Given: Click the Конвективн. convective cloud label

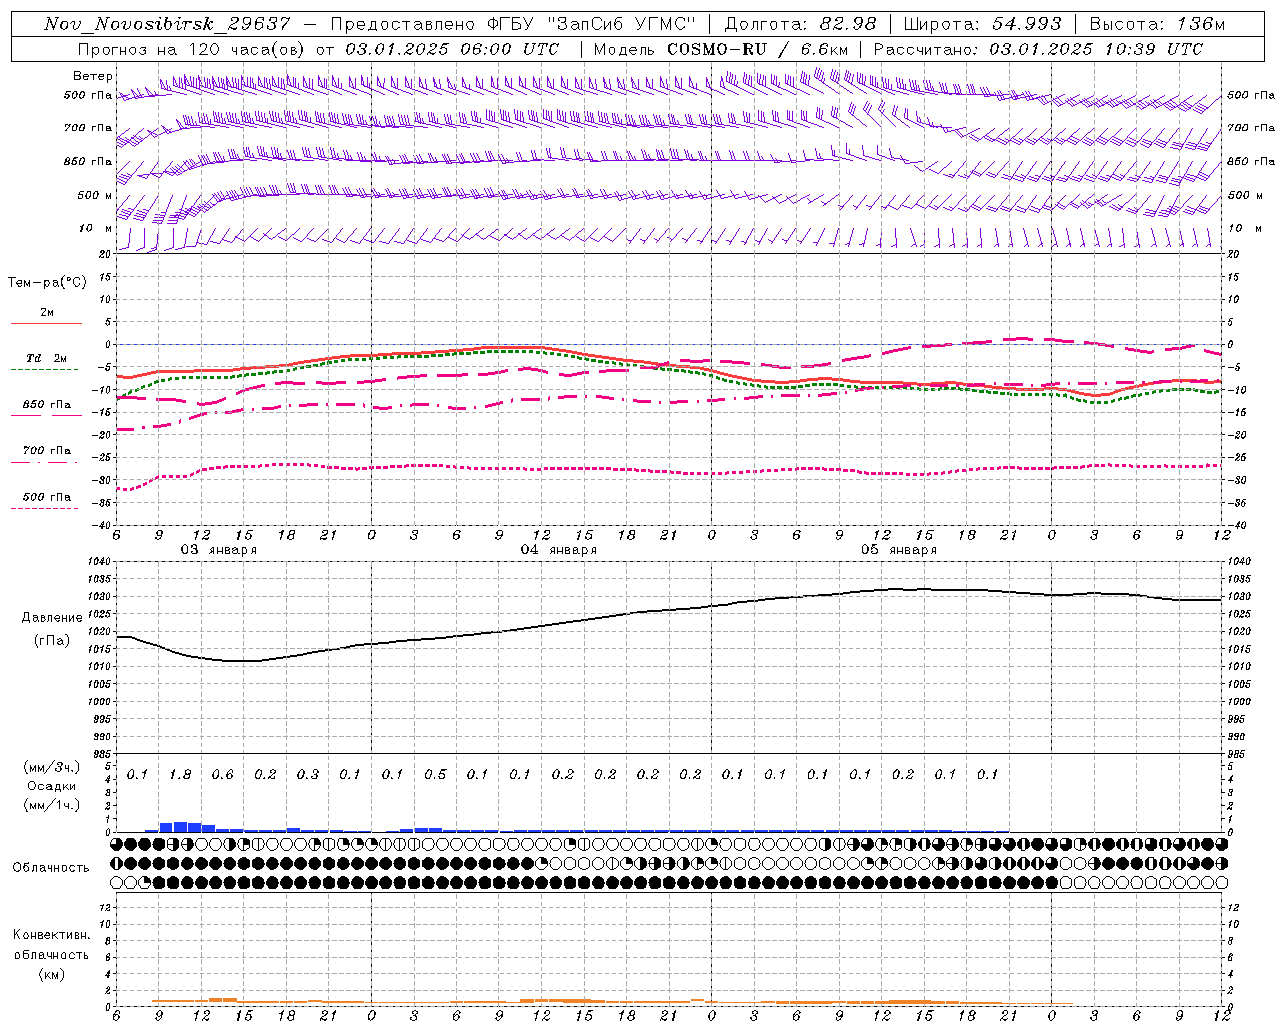Looking at the screenshot, I should [51, 935].
